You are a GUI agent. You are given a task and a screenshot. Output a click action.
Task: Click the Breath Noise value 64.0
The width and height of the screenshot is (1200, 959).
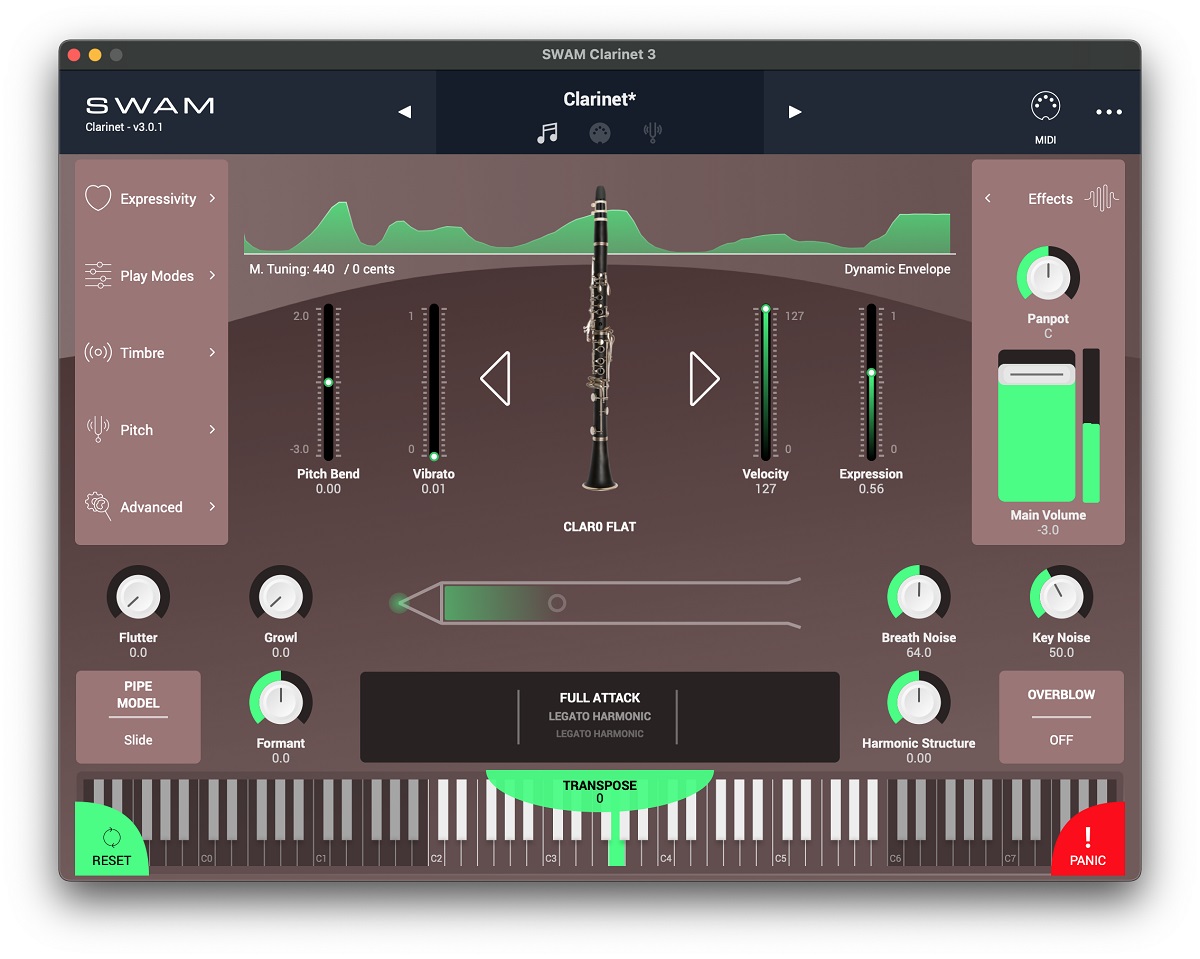pyautogui.click(x=919, y=653)
